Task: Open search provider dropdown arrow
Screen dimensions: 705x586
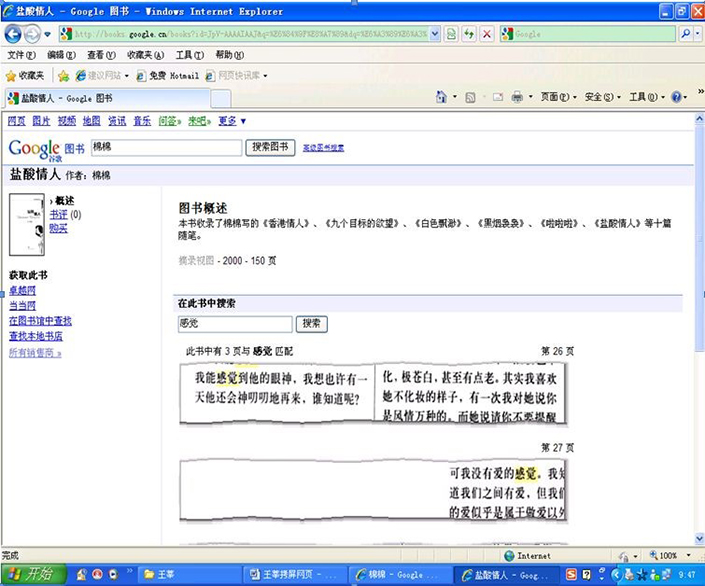Action: [697, 34]
